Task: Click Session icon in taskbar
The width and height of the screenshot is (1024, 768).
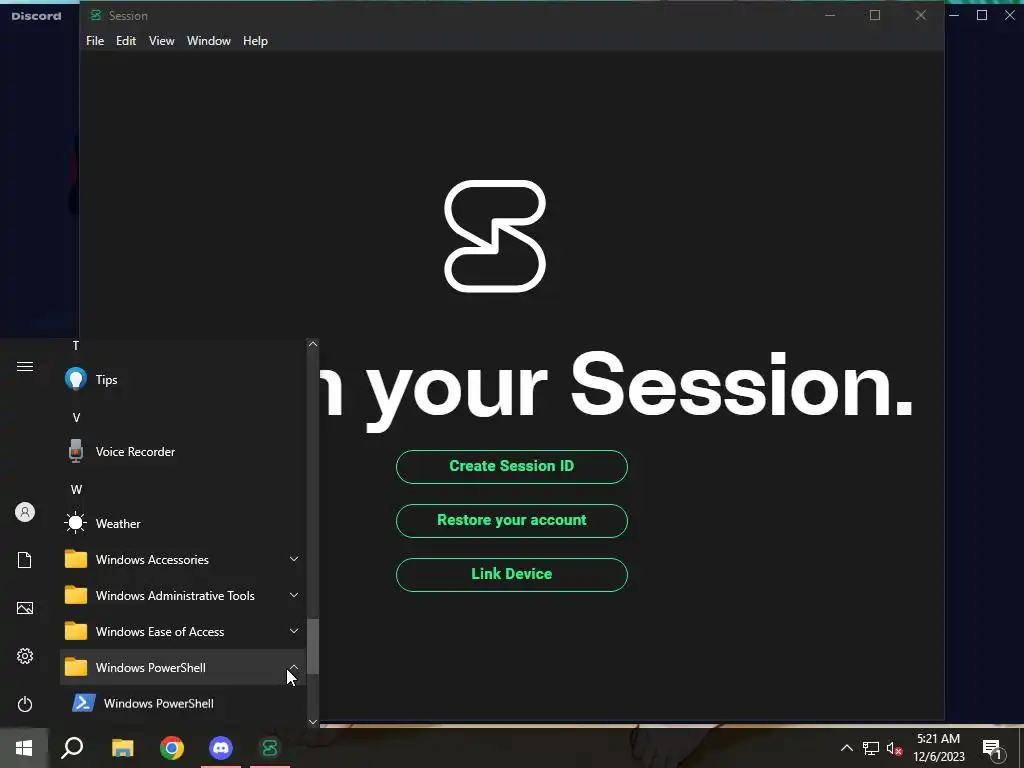Action: (x=270, y=748)
